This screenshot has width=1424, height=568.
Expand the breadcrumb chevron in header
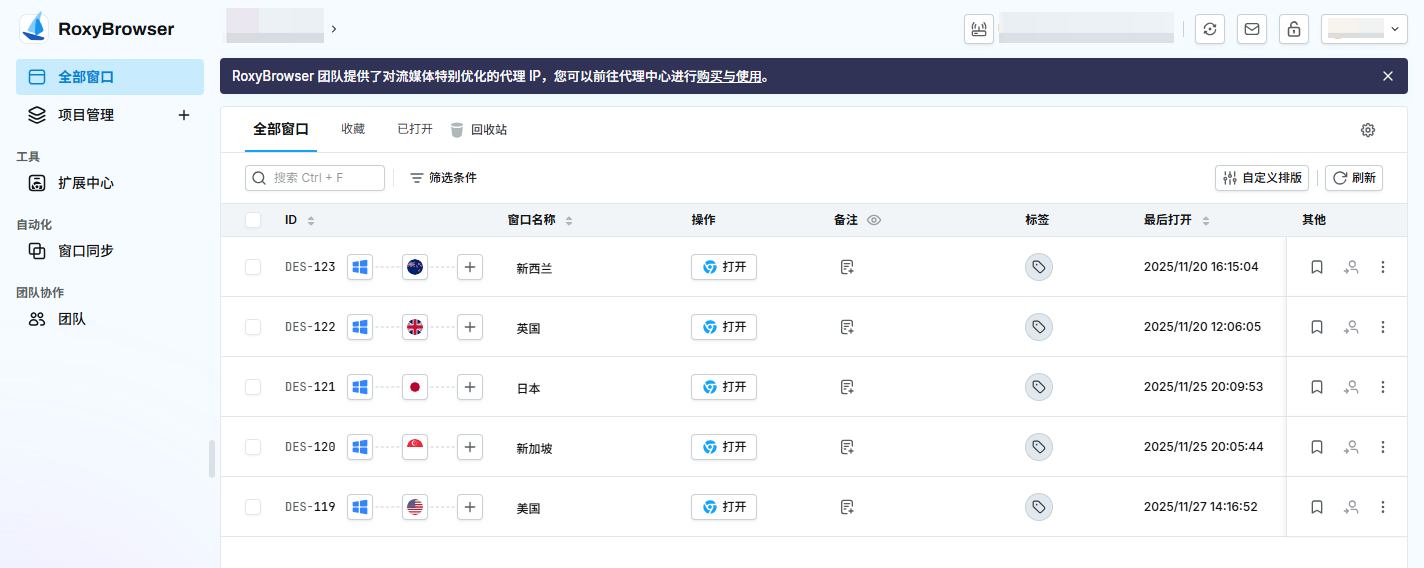[x=334, y=29]
